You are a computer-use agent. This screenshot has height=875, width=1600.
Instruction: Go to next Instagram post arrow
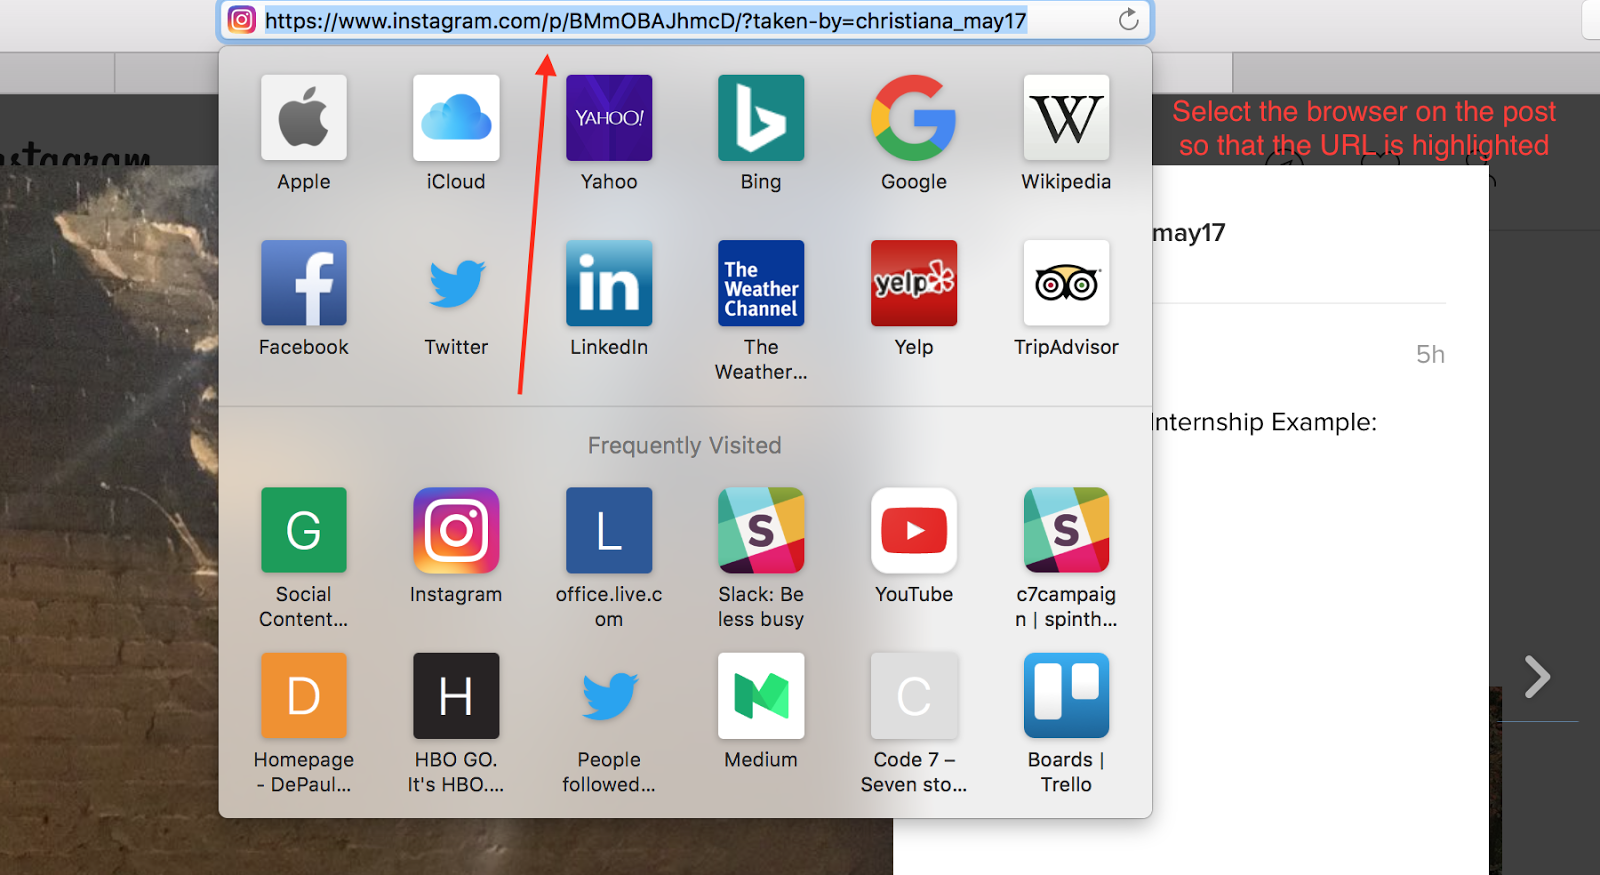pos(1537,677)
